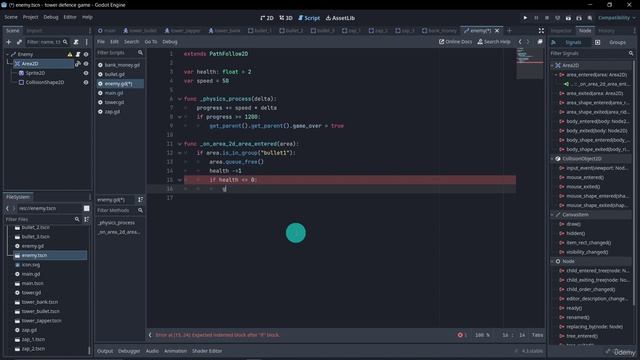Collapse the Area2D signals section
Image resolution: width=640 pixels, height=360 pixels.
[x=552, y=65]
